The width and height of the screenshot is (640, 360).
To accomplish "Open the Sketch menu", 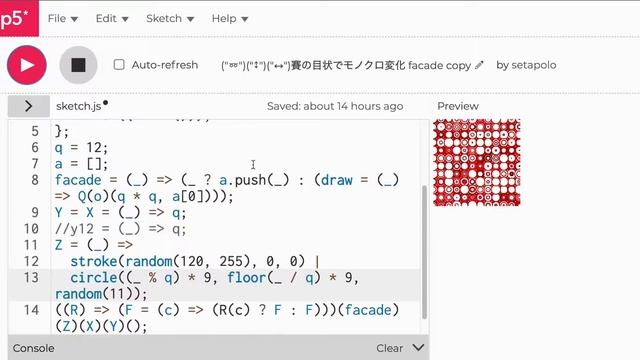I will [170, 19].
